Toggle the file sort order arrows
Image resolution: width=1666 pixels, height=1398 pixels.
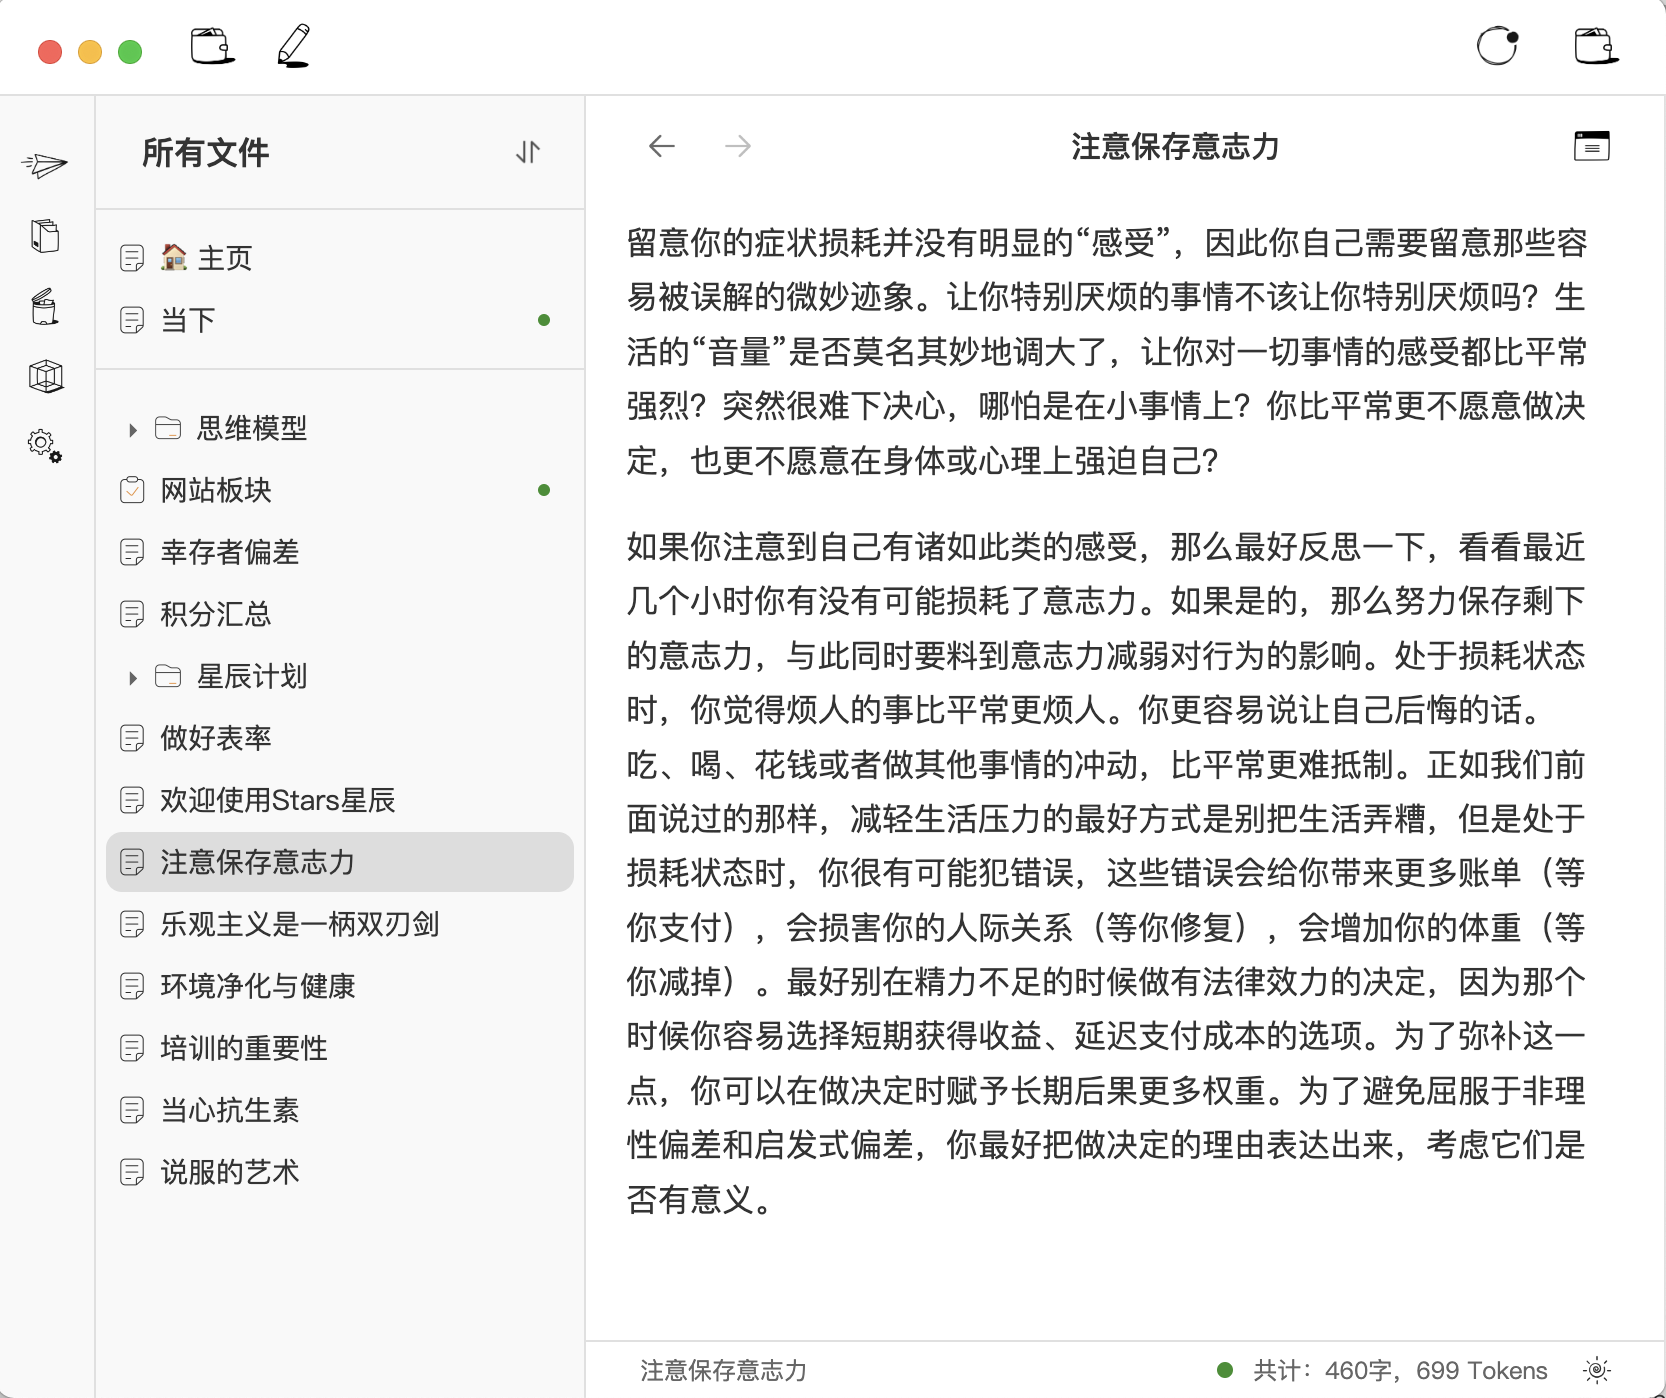click(x=528, y=152)
